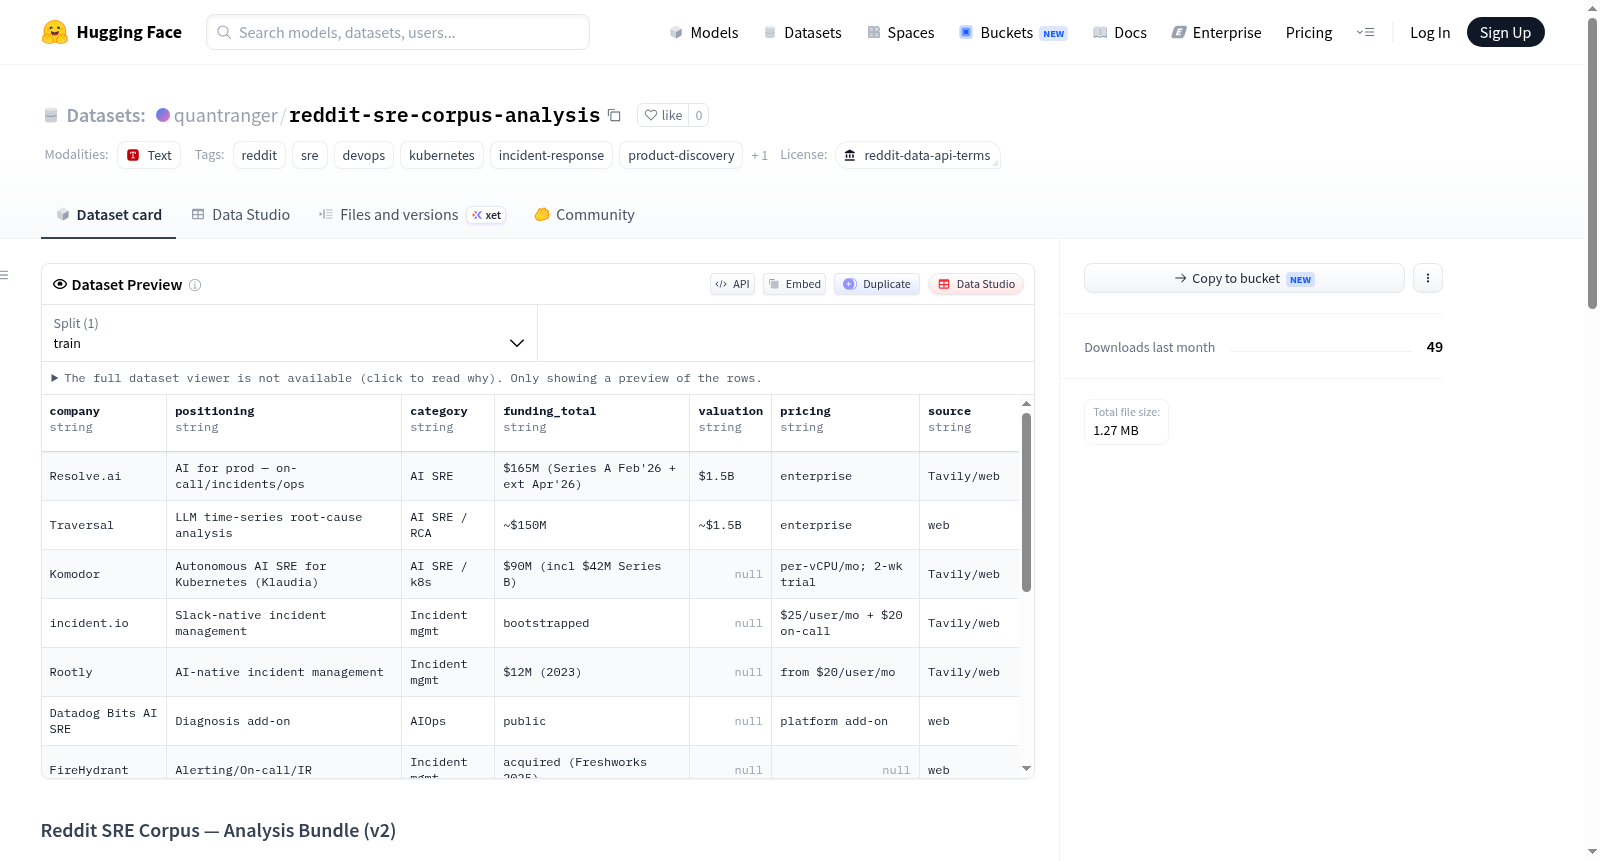Click the Datasets breadcrumb icon

(51, 115)
